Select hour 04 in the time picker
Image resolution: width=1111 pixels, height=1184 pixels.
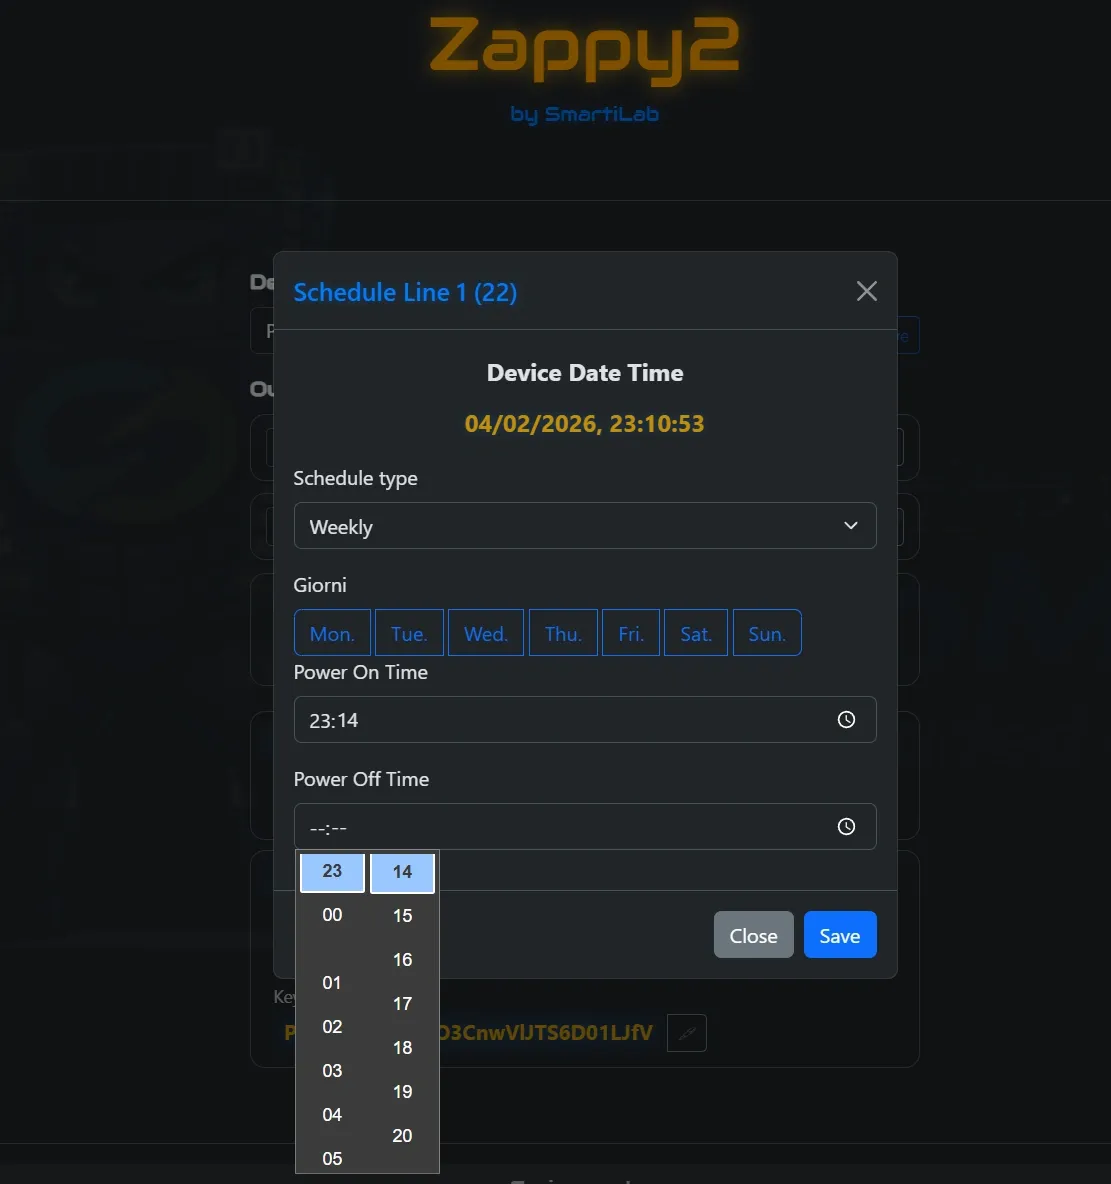(332, 1115)
